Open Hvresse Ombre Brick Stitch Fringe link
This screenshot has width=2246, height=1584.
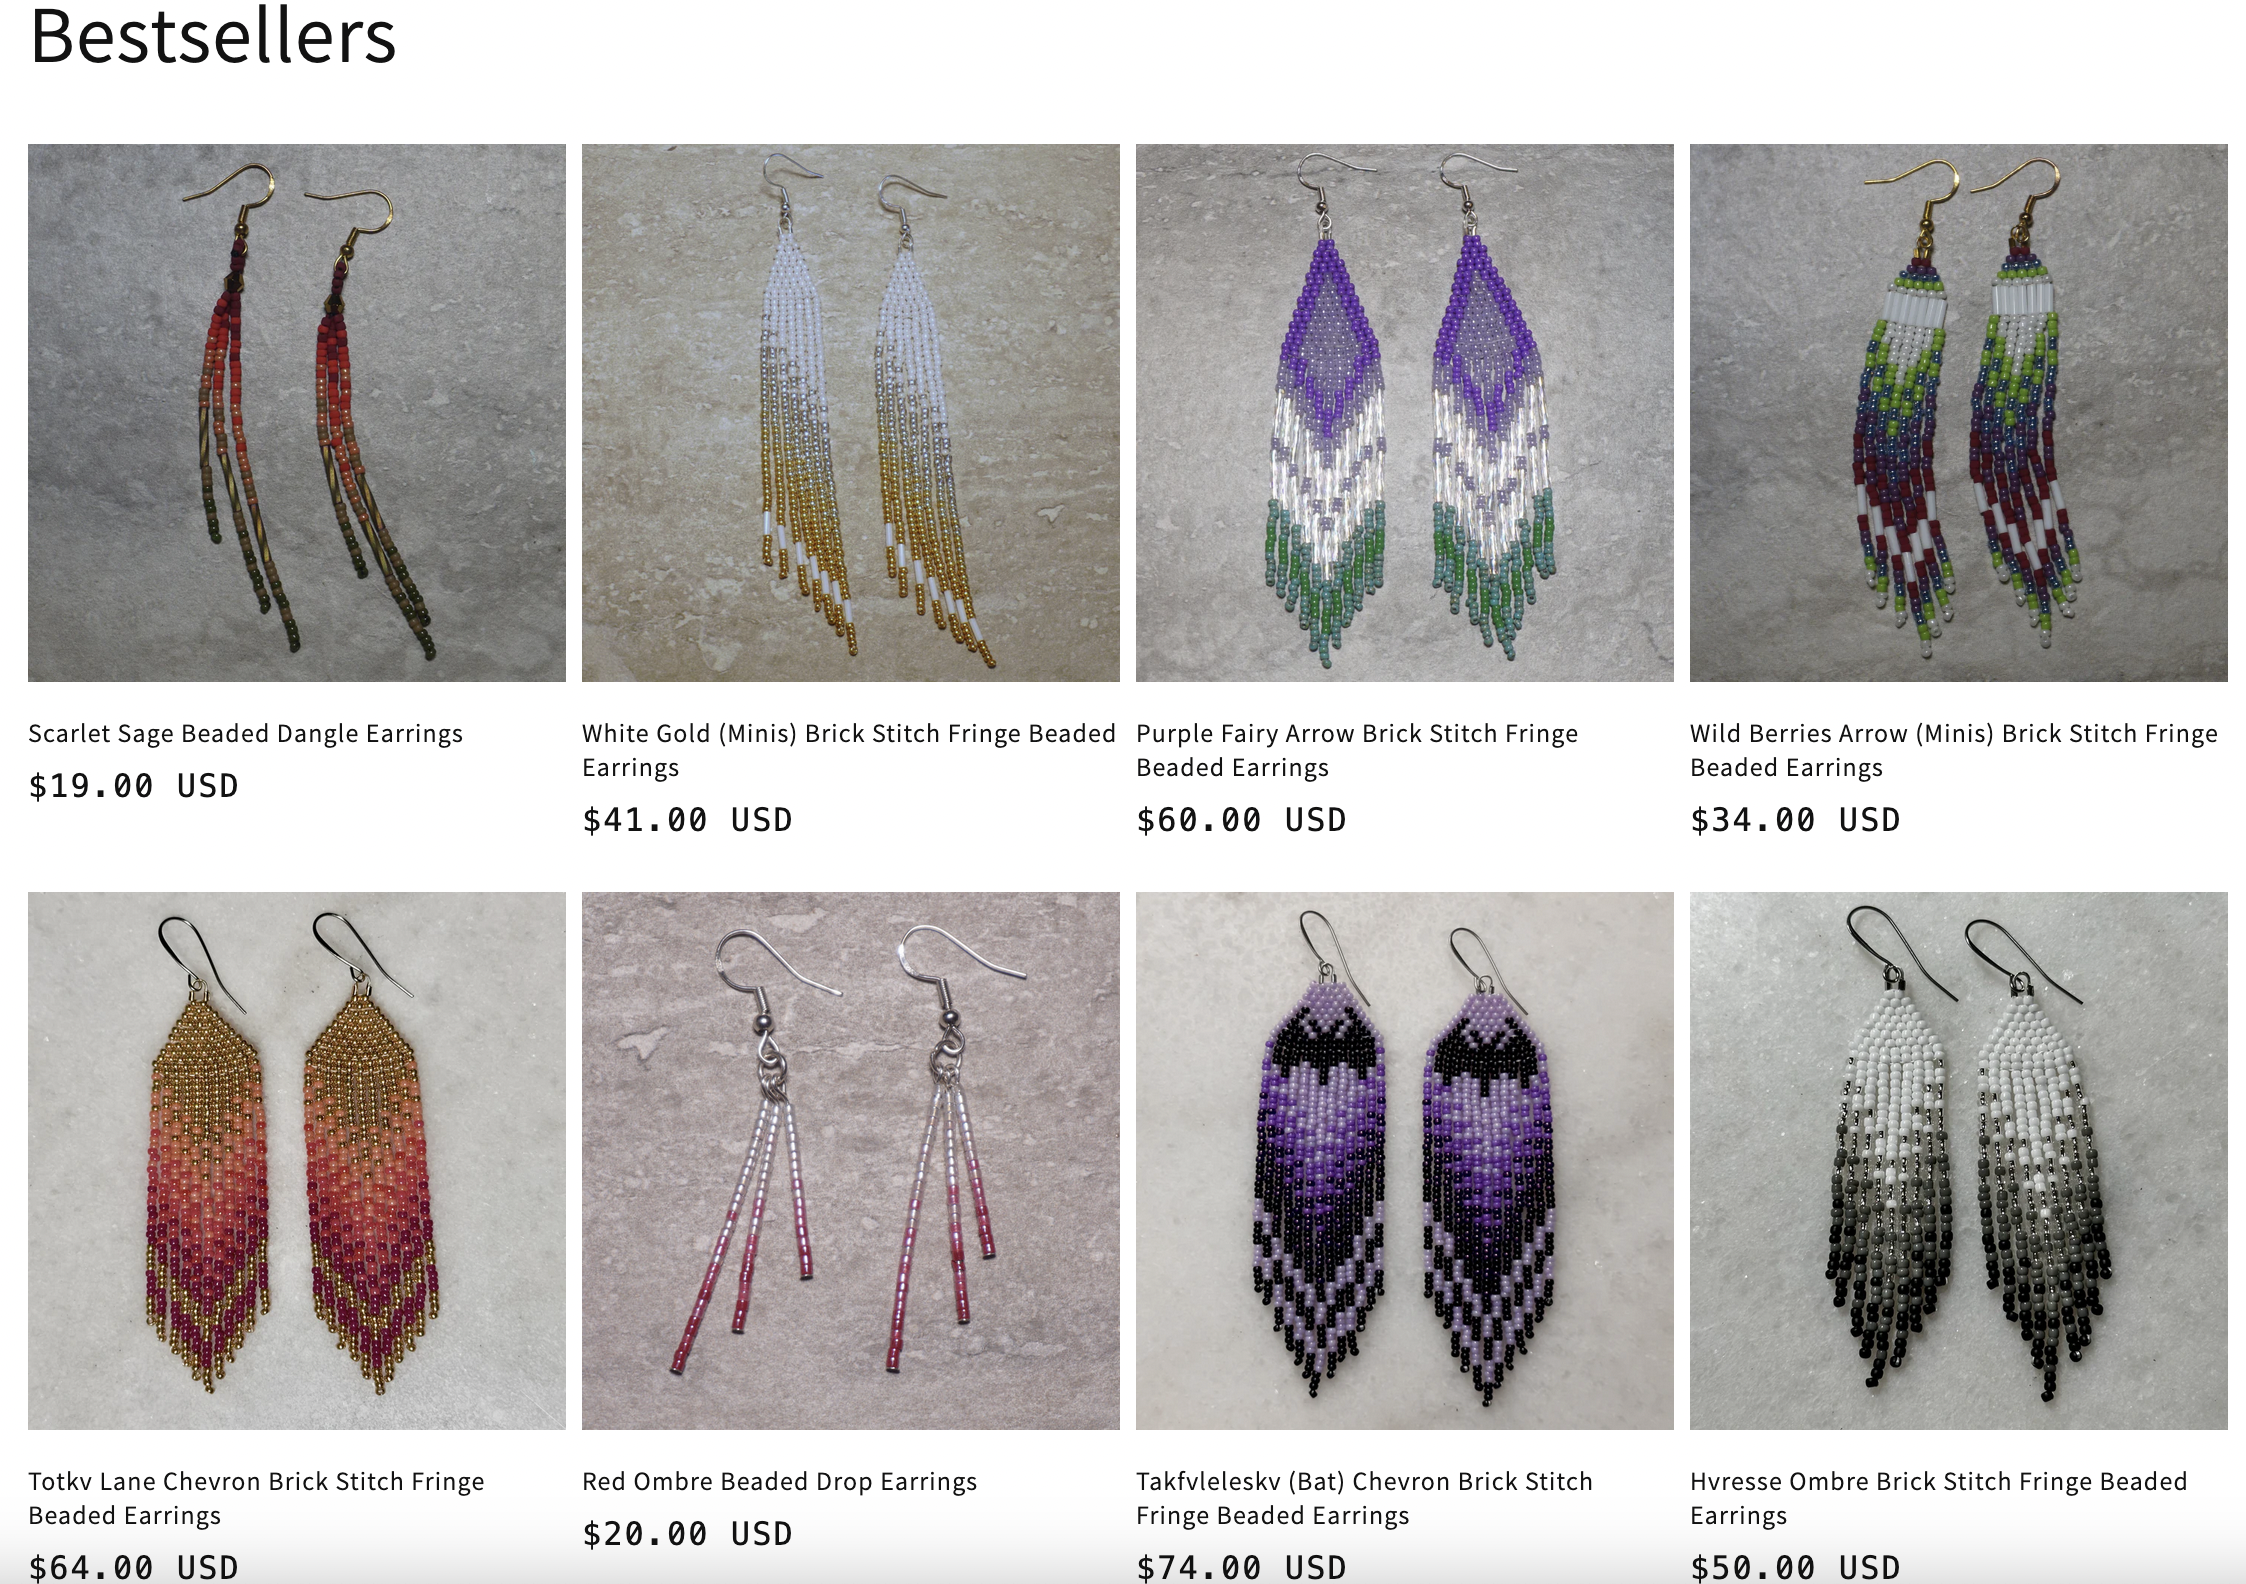click(1939, 1498)
